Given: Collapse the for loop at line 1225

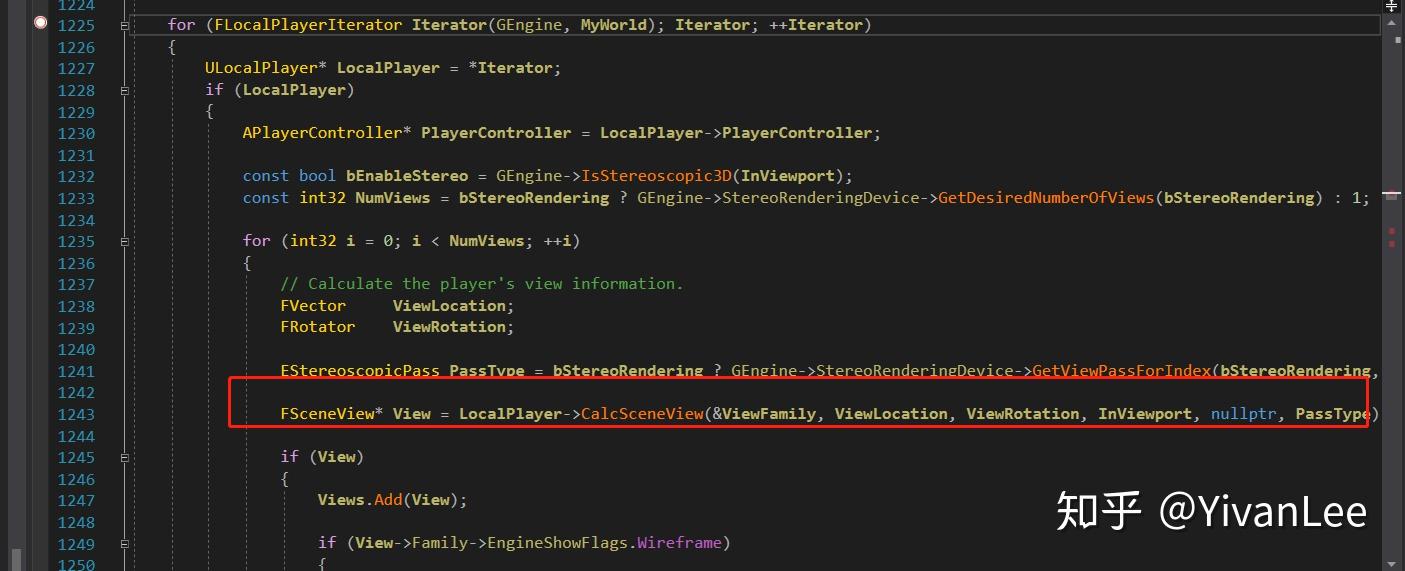Looking at the screenshot, I should coord(124,26).
